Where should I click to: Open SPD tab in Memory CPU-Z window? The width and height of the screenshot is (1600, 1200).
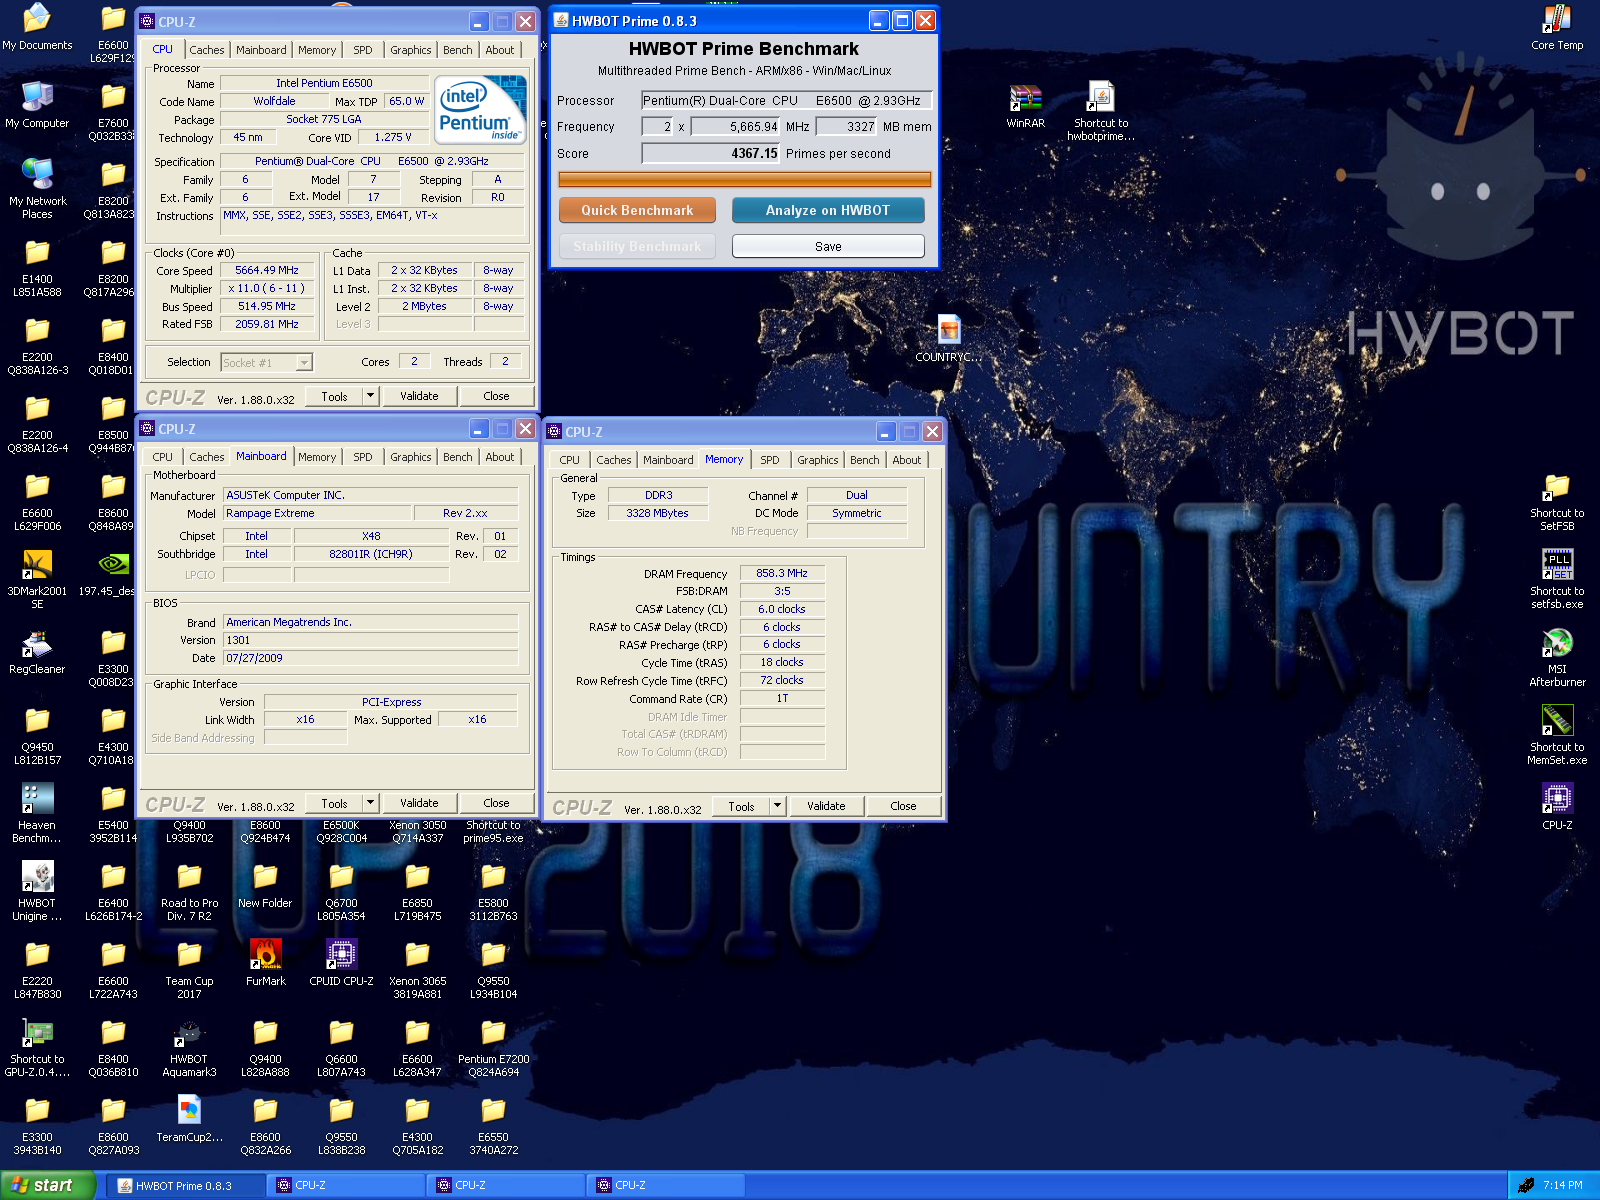pyautogui.click(x=770, y=460)
